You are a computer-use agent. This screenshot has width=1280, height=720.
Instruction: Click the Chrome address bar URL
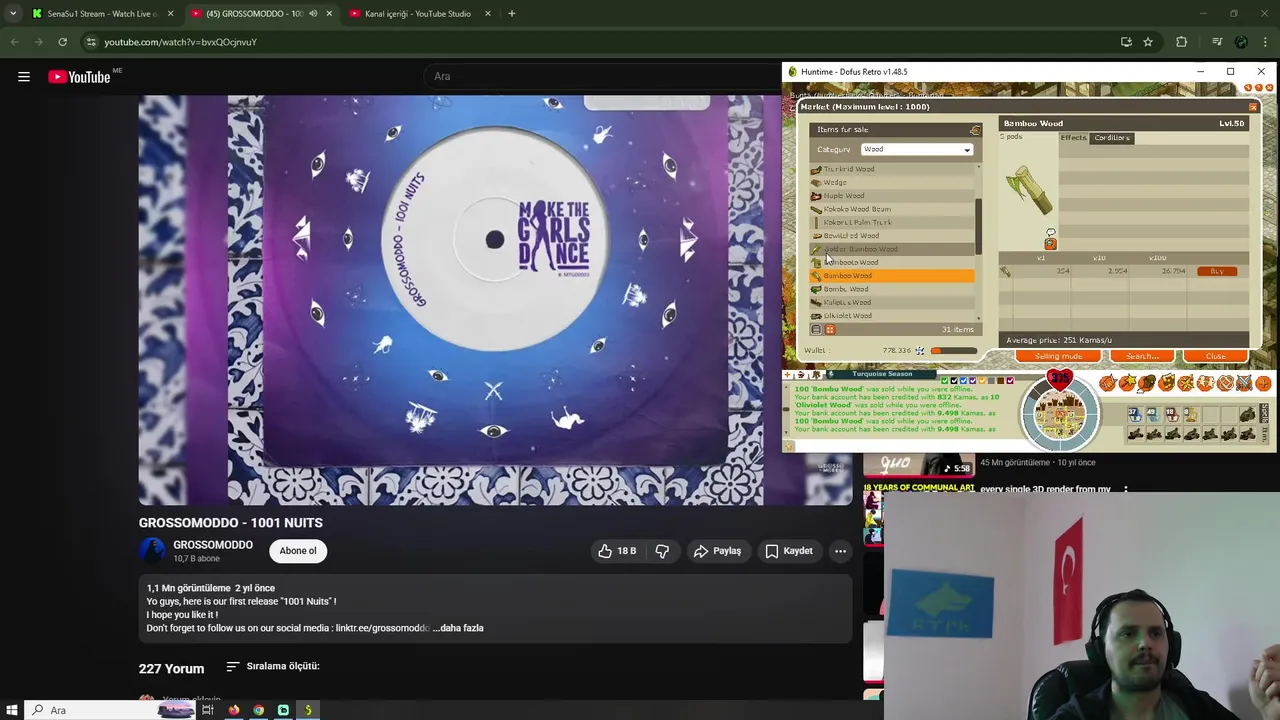(181, 42)
